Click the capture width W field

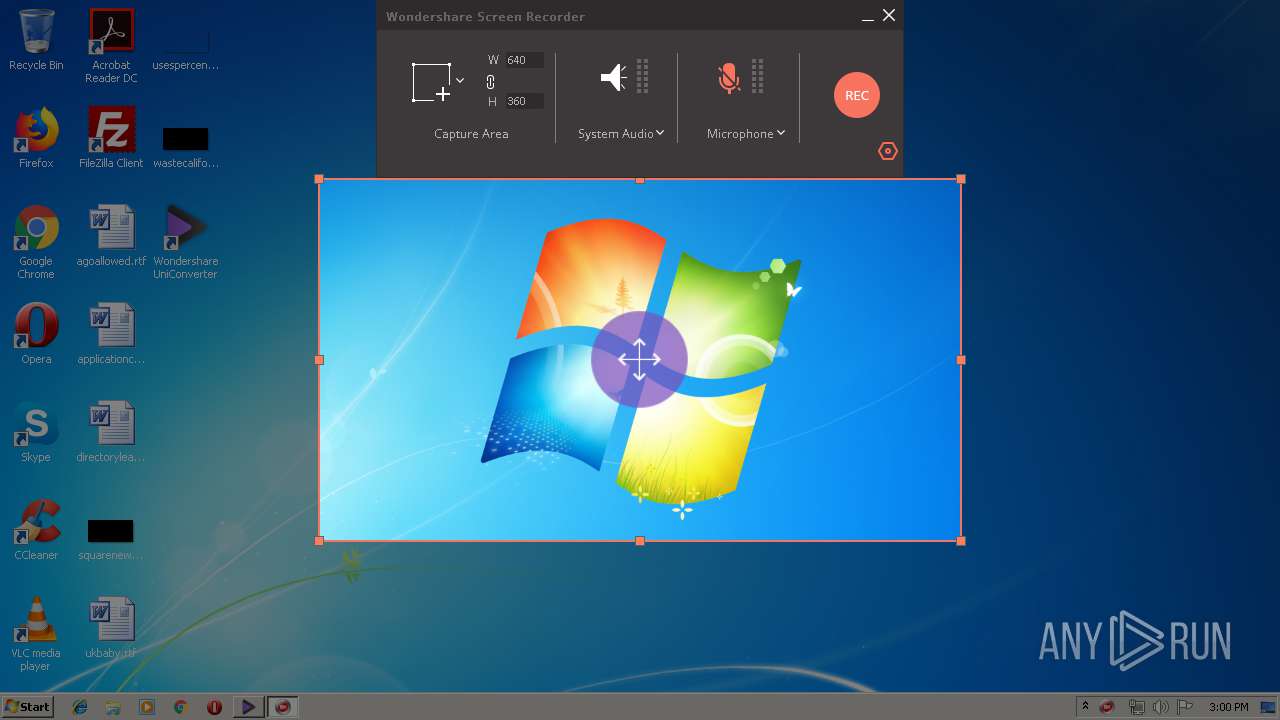pos(524,60)
